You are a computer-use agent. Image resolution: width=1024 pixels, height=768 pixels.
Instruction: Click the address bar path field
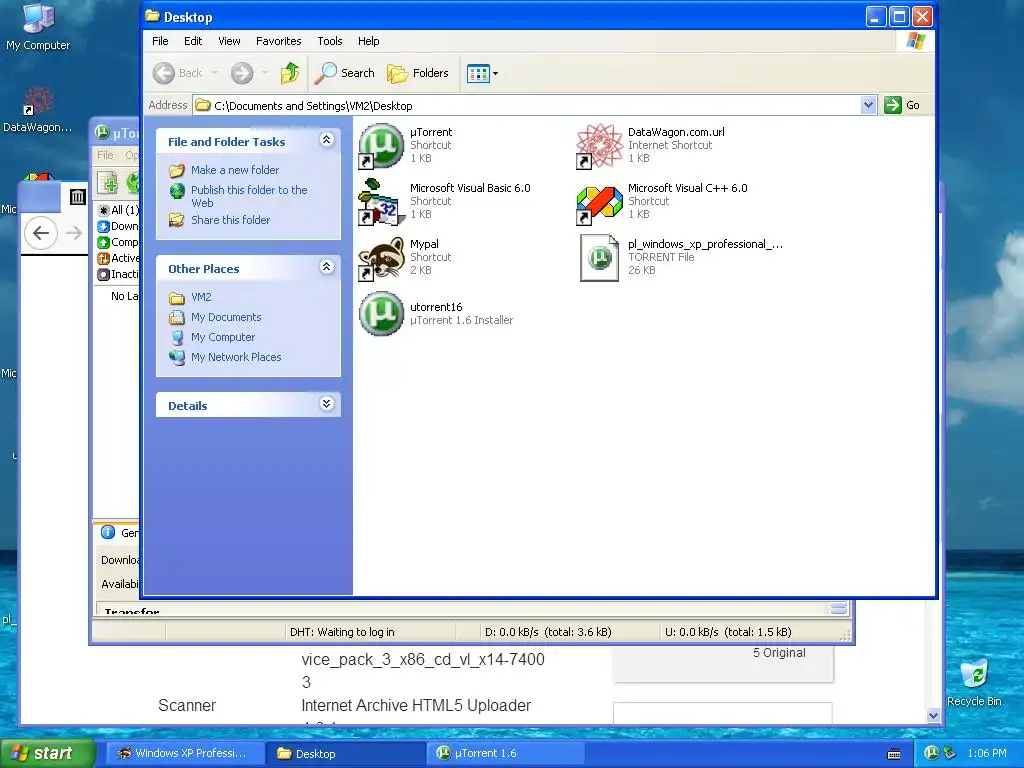click(526, 105)
